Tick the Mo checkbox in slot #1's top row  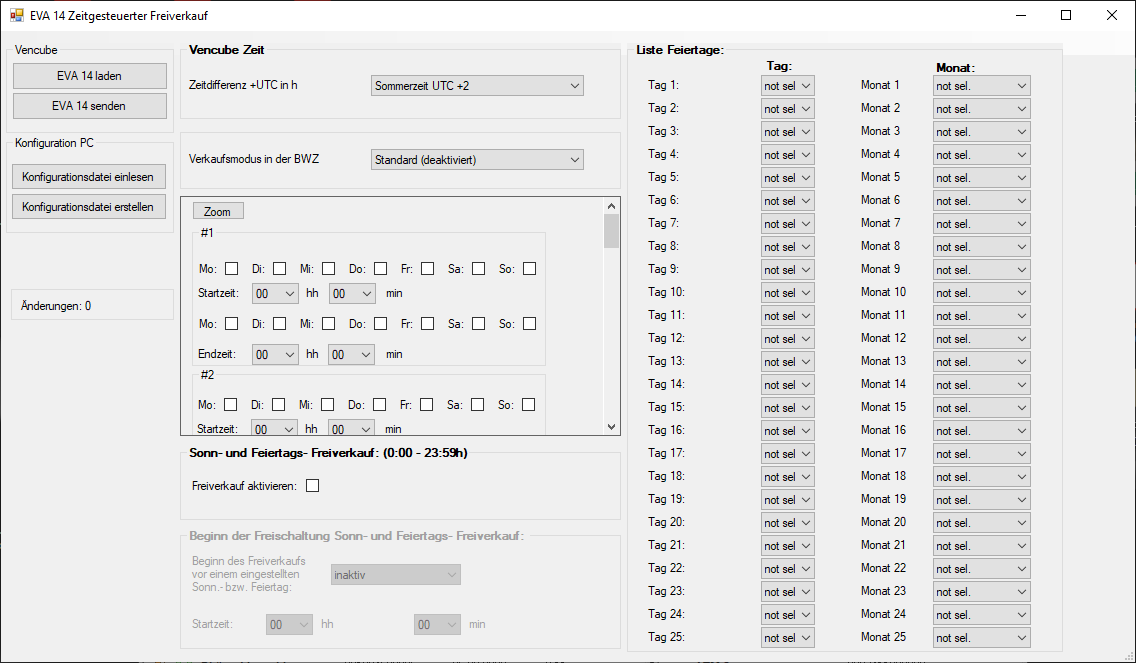(231, 269)
